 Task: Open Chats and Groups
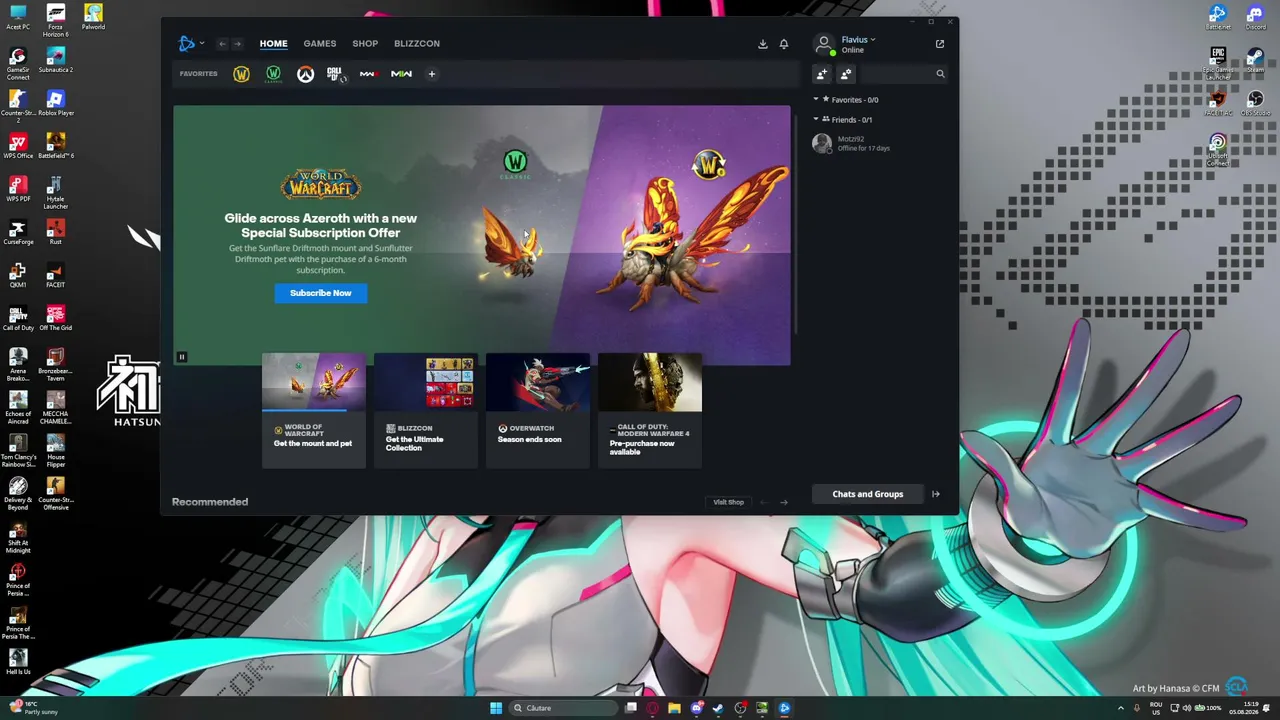868,494
